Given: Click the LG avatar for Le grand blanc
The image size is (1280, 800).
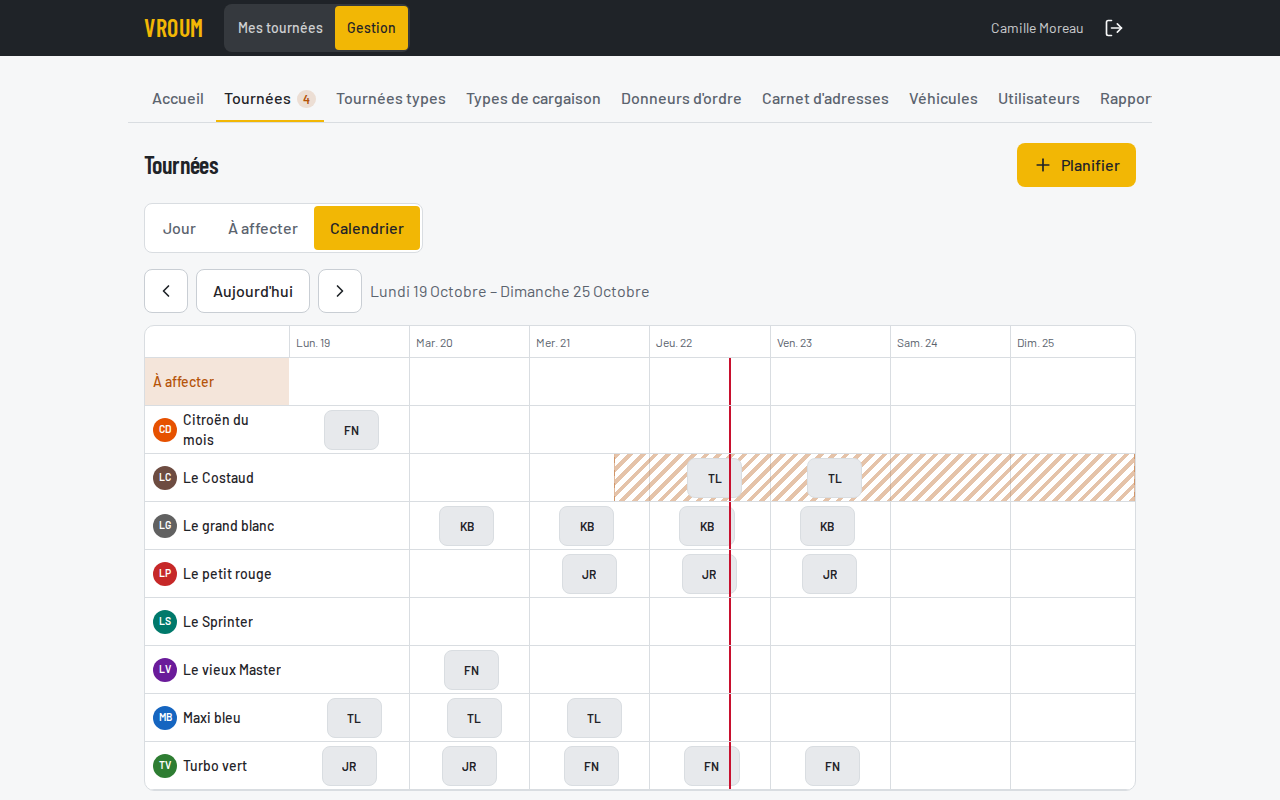Looking at the screenshot, I should [x=165, y=526].
